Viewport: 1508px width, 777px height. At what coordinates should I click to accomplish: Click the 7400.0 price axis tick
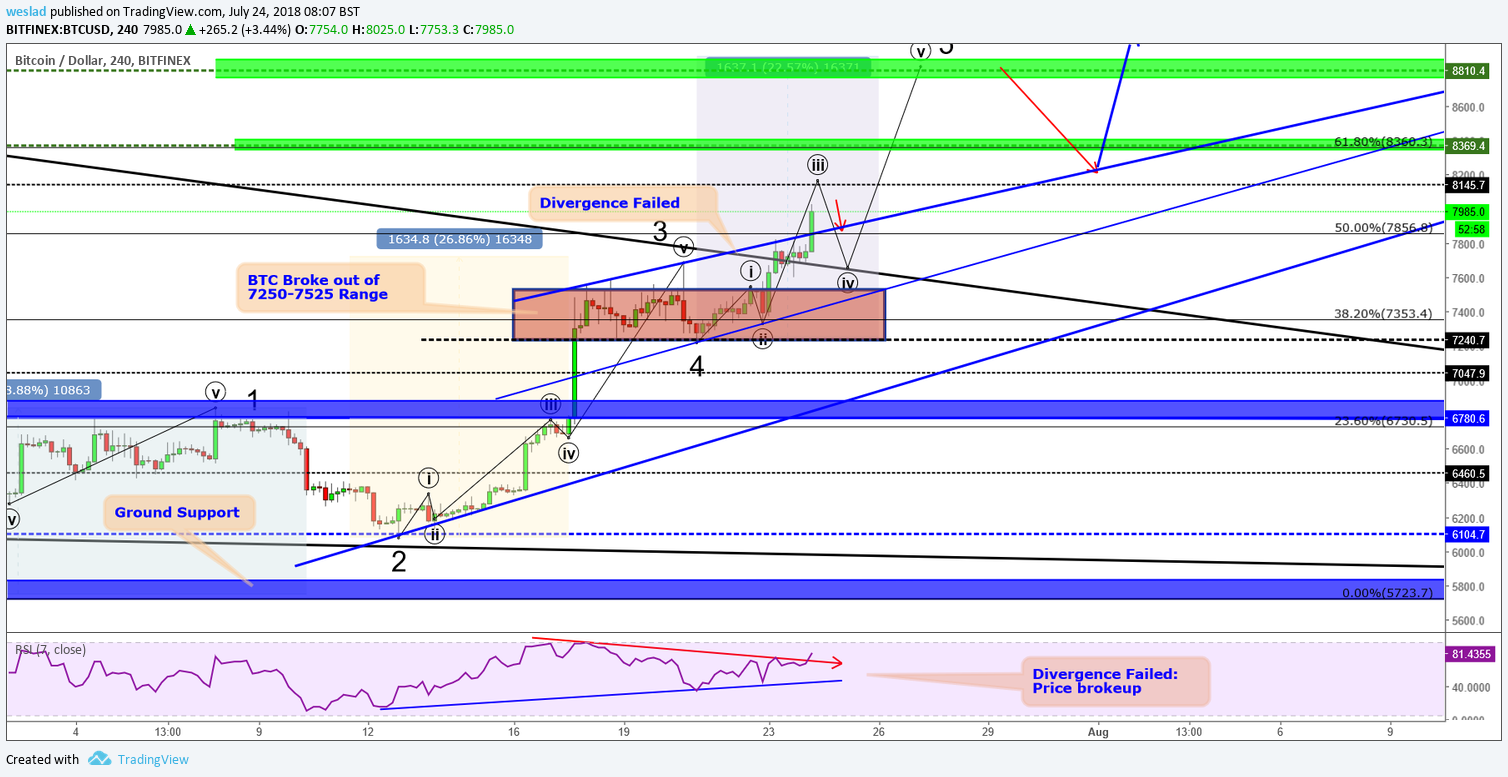(1469, 314)
